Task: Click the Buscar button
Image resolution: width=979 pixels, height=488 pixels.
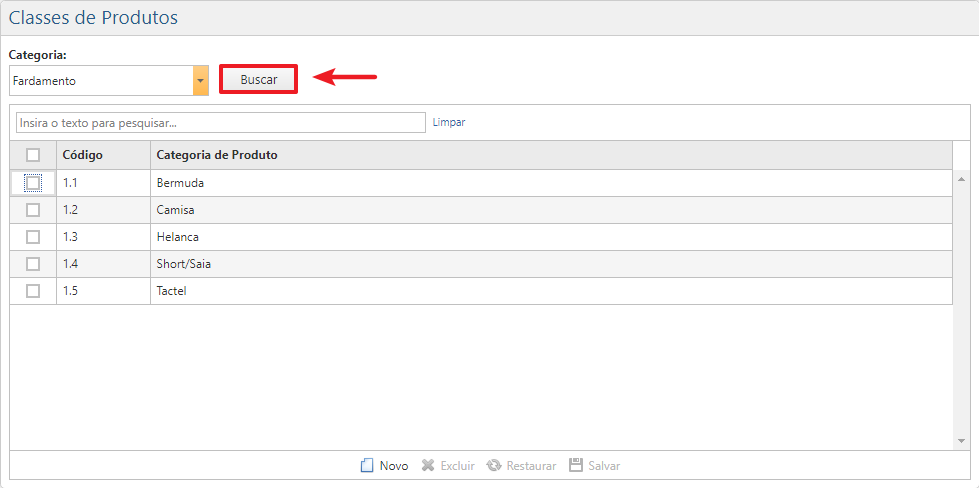Action: pyautogui.click(x=258, y=80)
